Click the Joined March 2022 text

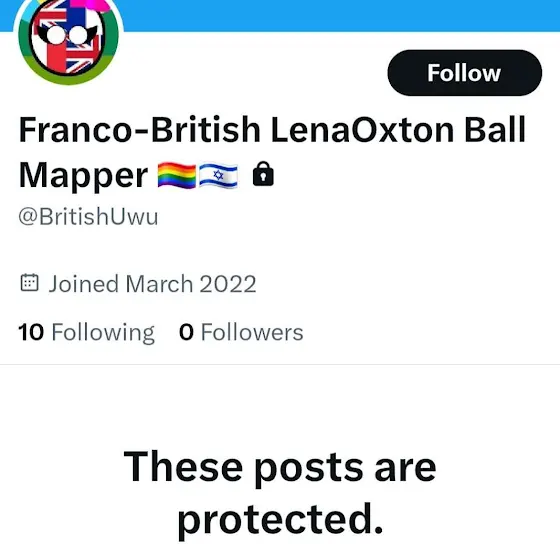pos(152,284)
